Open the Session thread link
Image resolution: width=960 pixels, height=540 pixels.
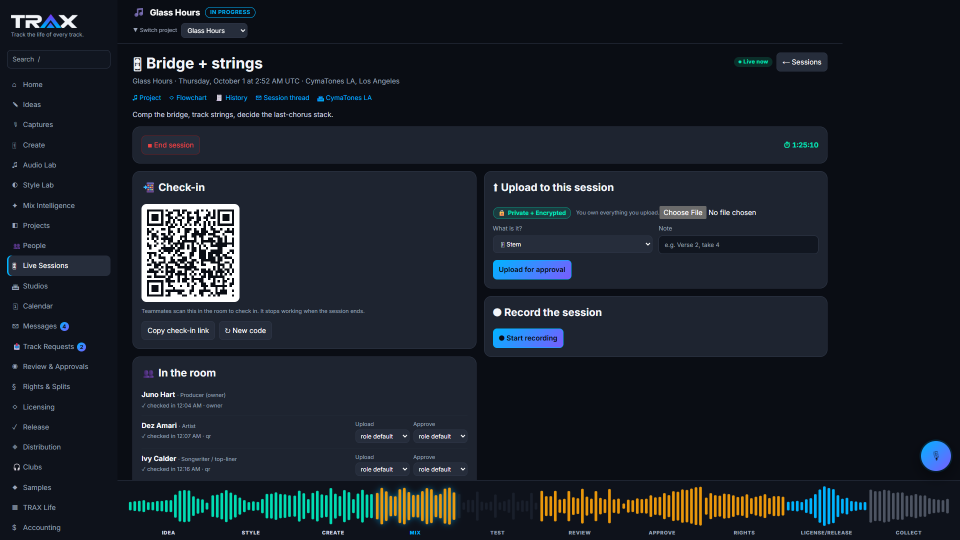pos(282,98)
